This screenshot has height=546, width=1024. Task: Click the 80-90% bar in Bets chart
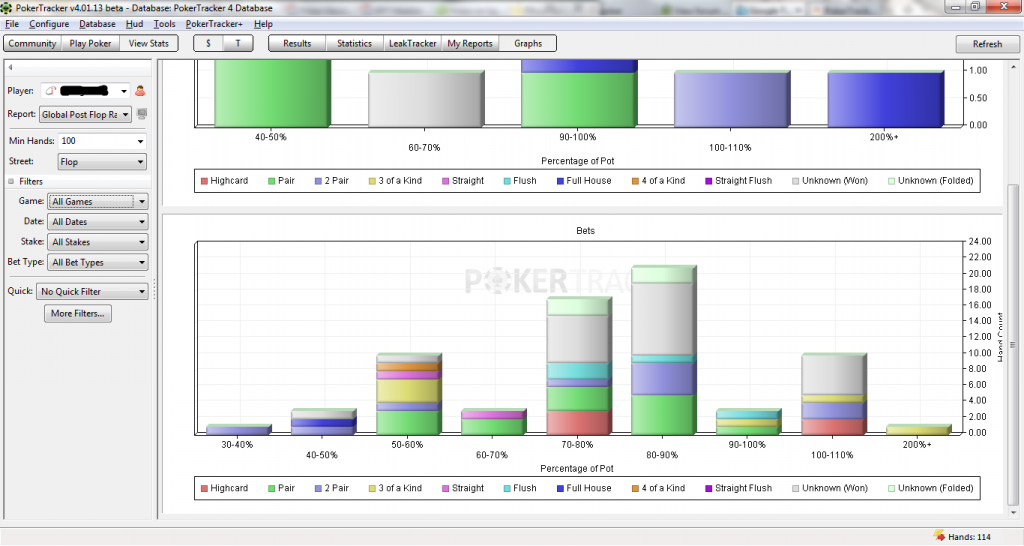662,351
